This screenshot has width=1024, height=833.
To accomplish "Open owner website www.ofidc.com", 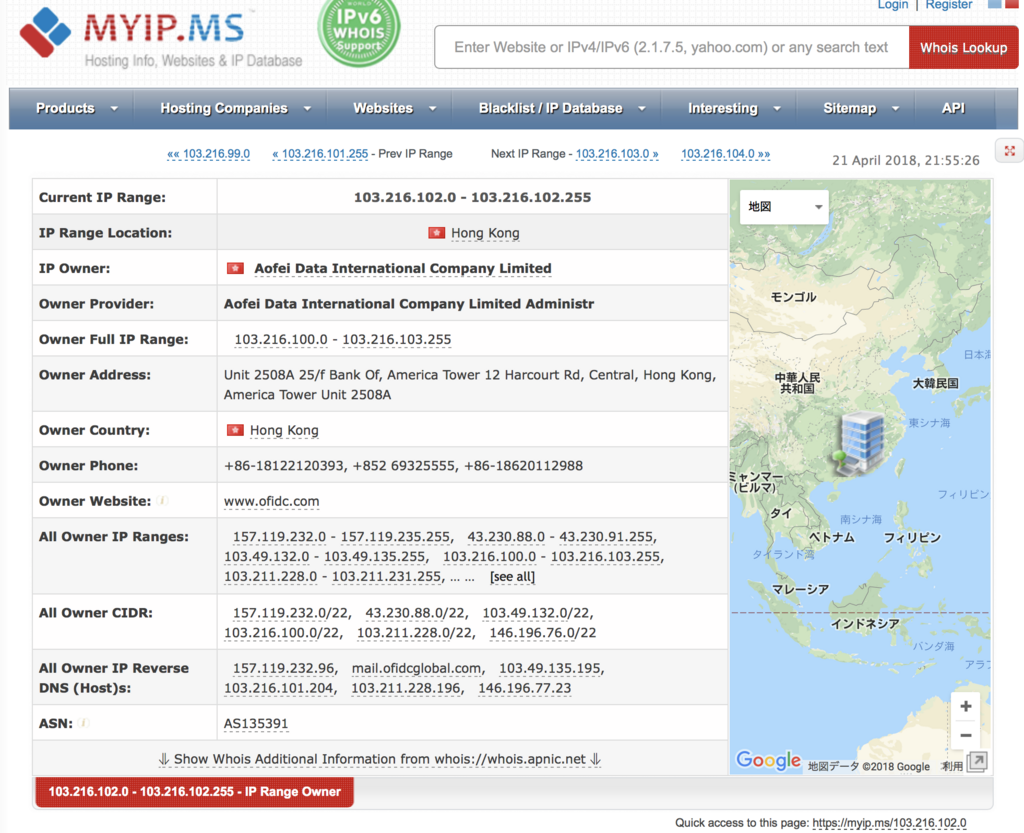I will 272,501.
